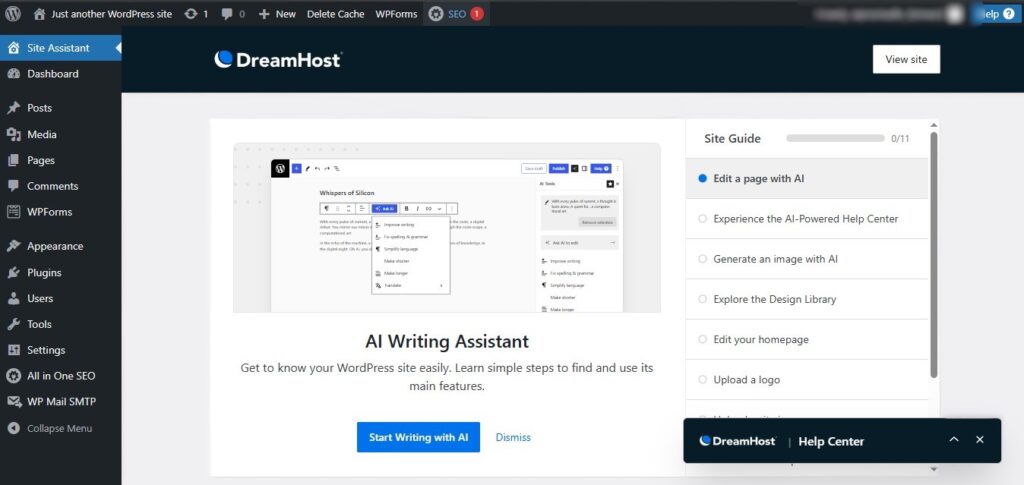Click the Dashboard gauge icon

(13, 74)
